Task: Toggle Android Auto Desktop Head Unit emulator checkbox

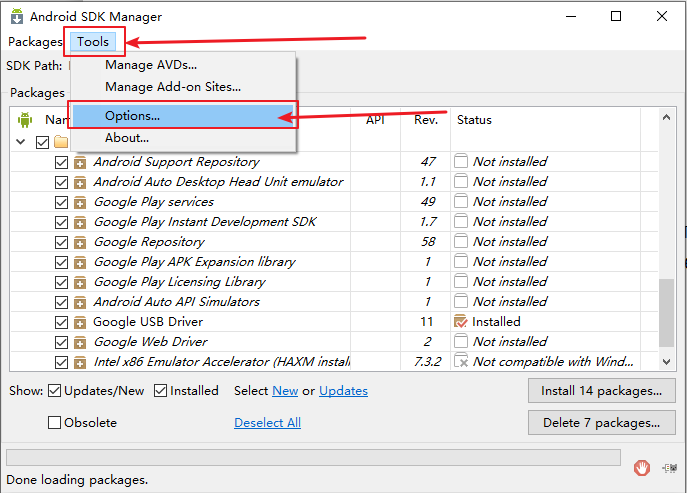Action: point(61,182)
